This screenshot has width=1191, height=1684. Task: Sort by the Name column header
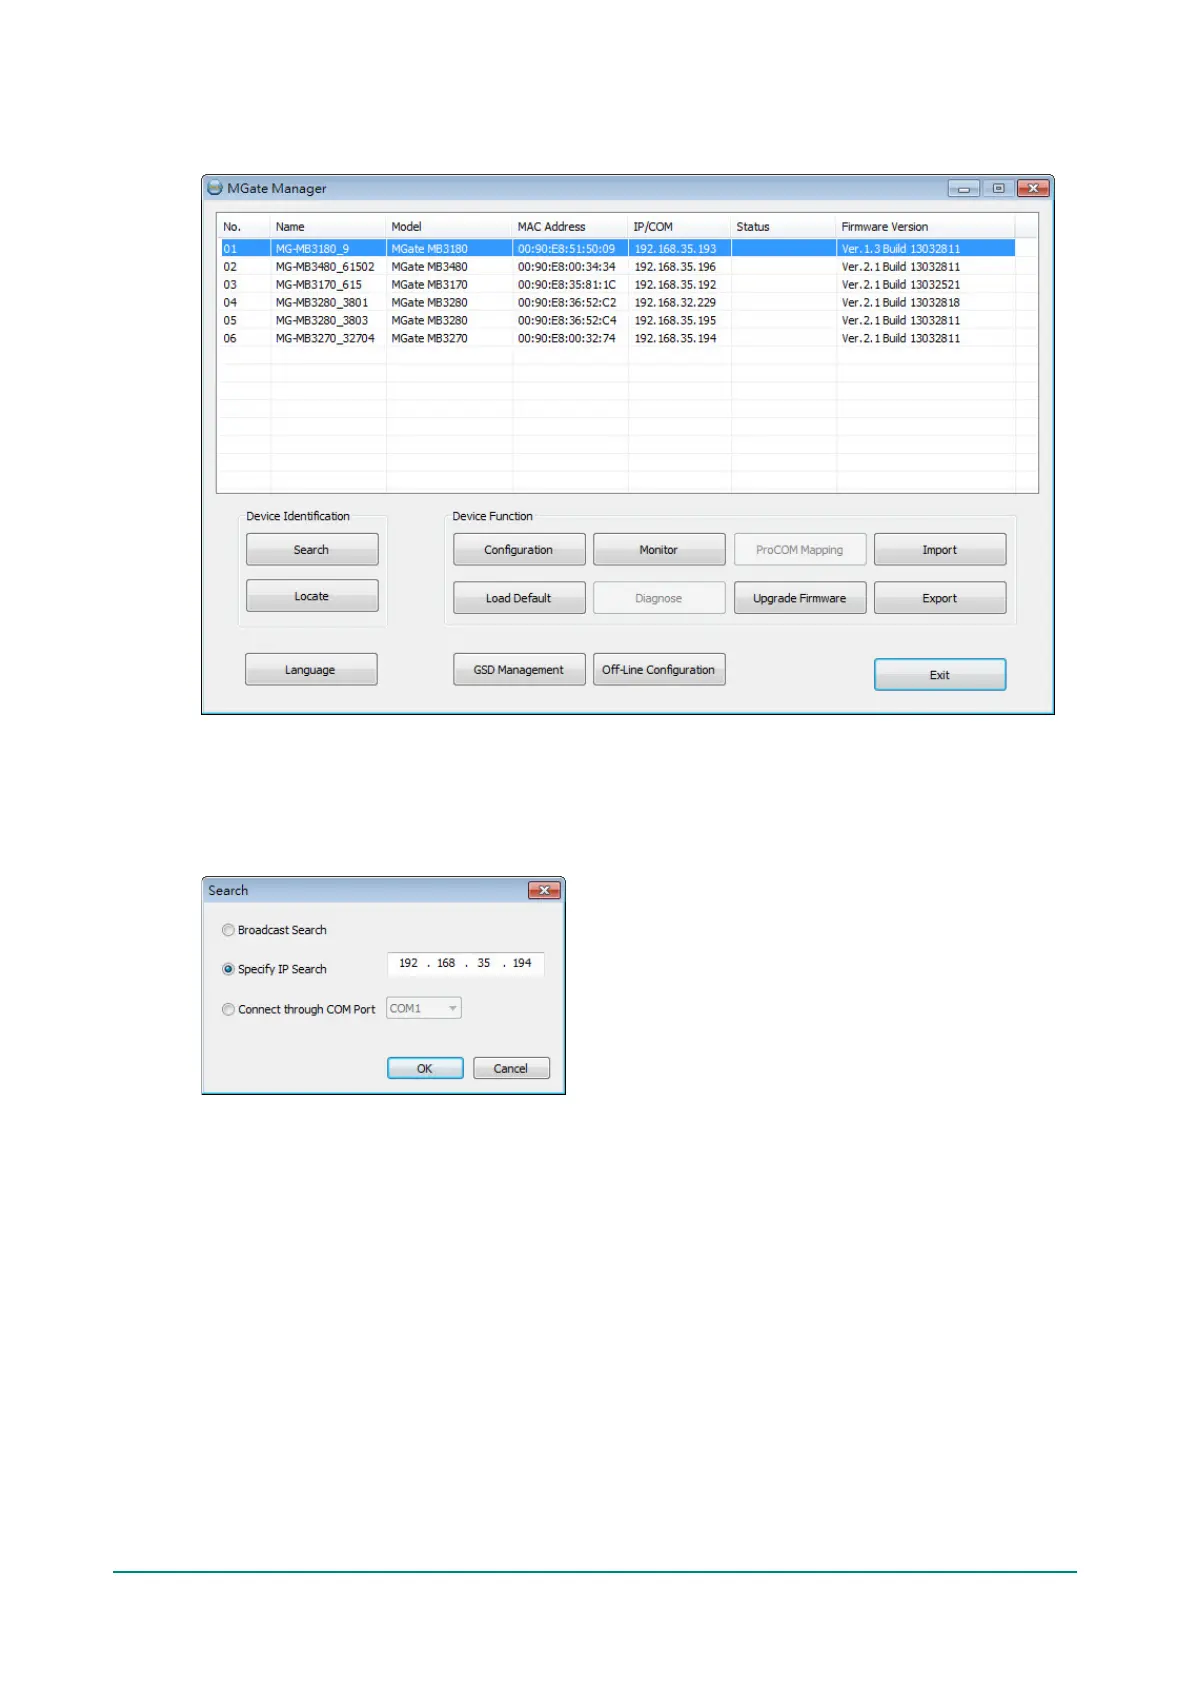point(328,227)
